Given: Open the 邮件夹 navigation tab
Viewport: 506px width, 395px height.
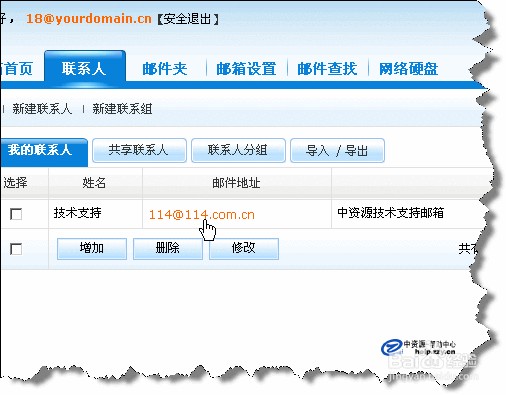Looking at the screenshot, I should coord(165,69).
